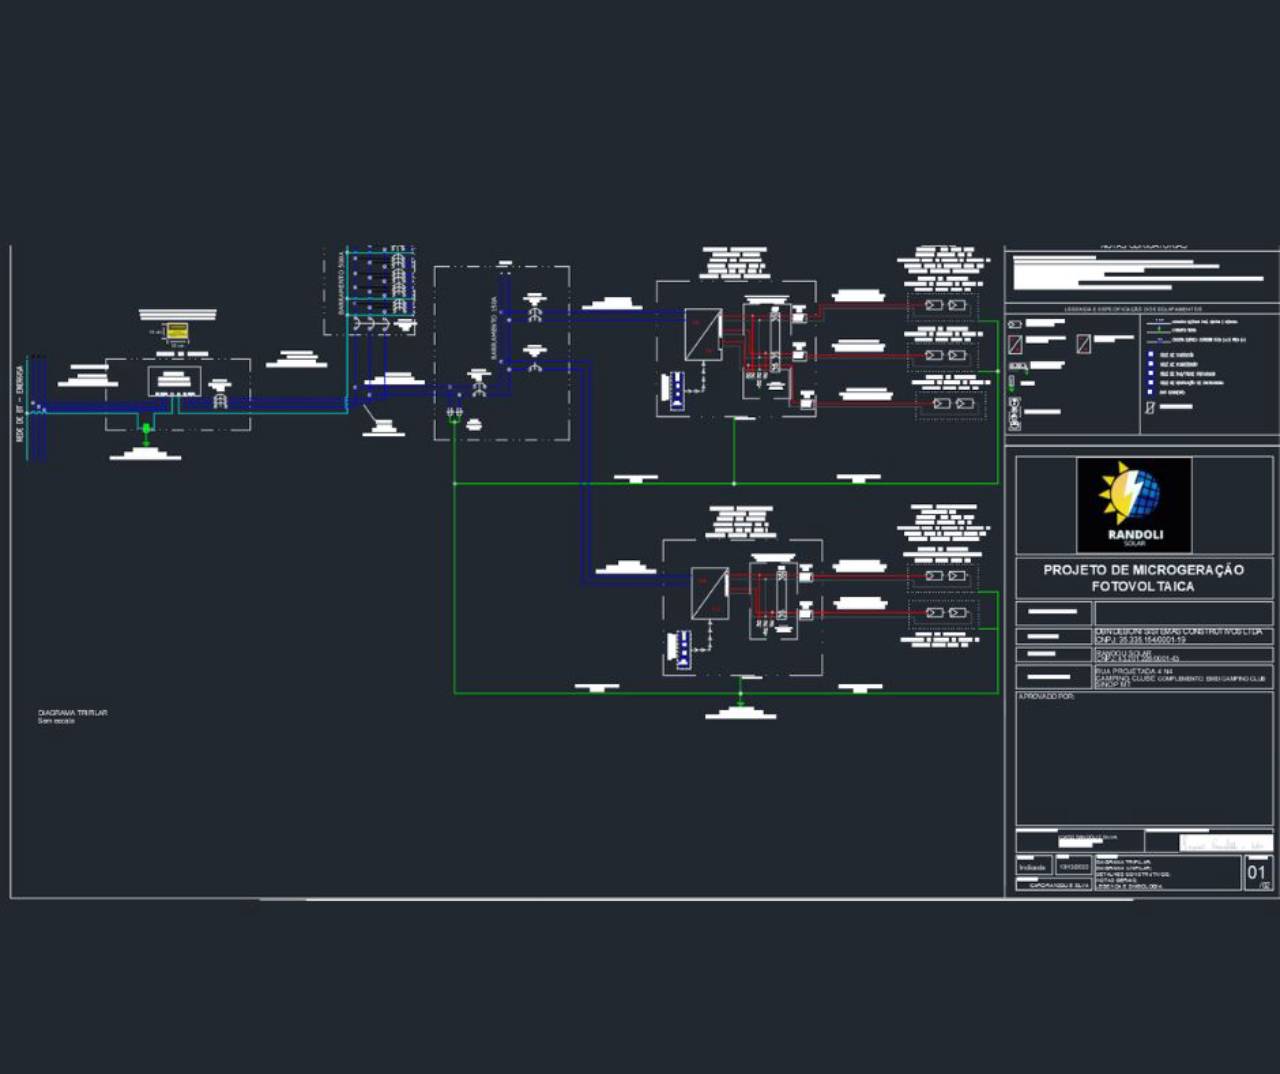Select the yellow warning placard above the meter
This screenshot has width=1280, height=1074.
click(177, 331)
